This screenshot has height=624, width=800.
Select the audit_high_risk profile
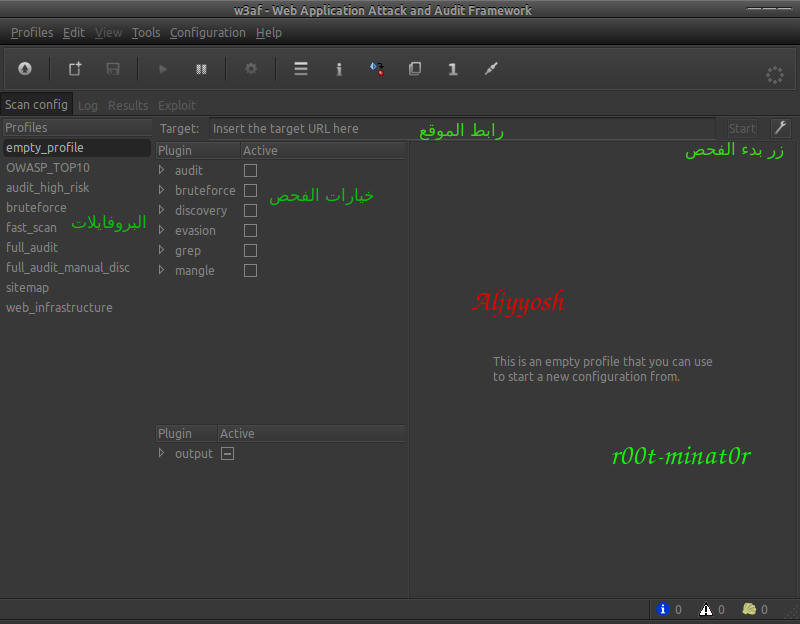[x=77, y=188]
